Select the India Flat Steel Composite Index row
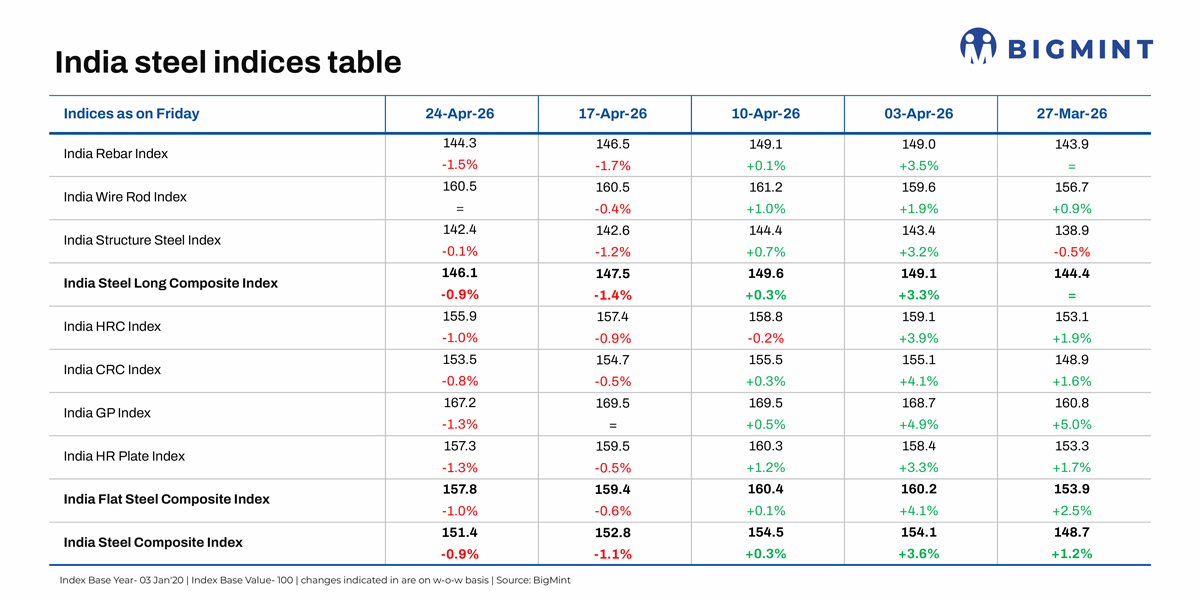Screen dimensions: 1200x600 point(168,499)
